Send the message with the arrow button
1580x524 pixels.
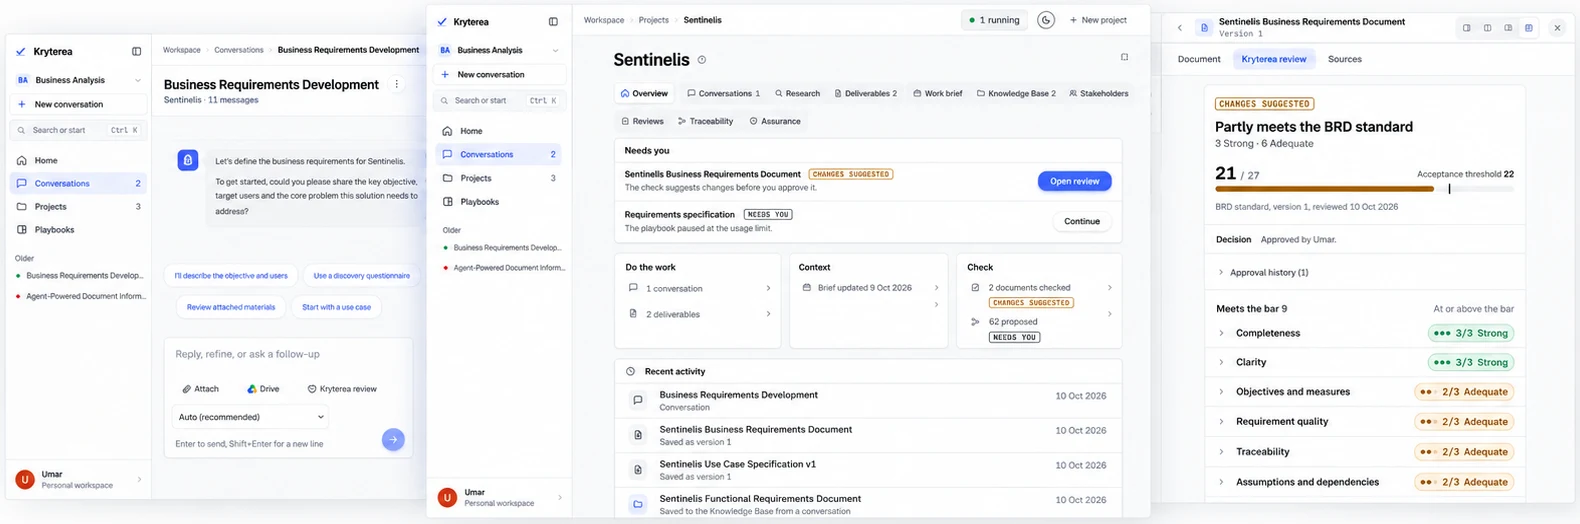pyautogui.click(x=393, y=439)
